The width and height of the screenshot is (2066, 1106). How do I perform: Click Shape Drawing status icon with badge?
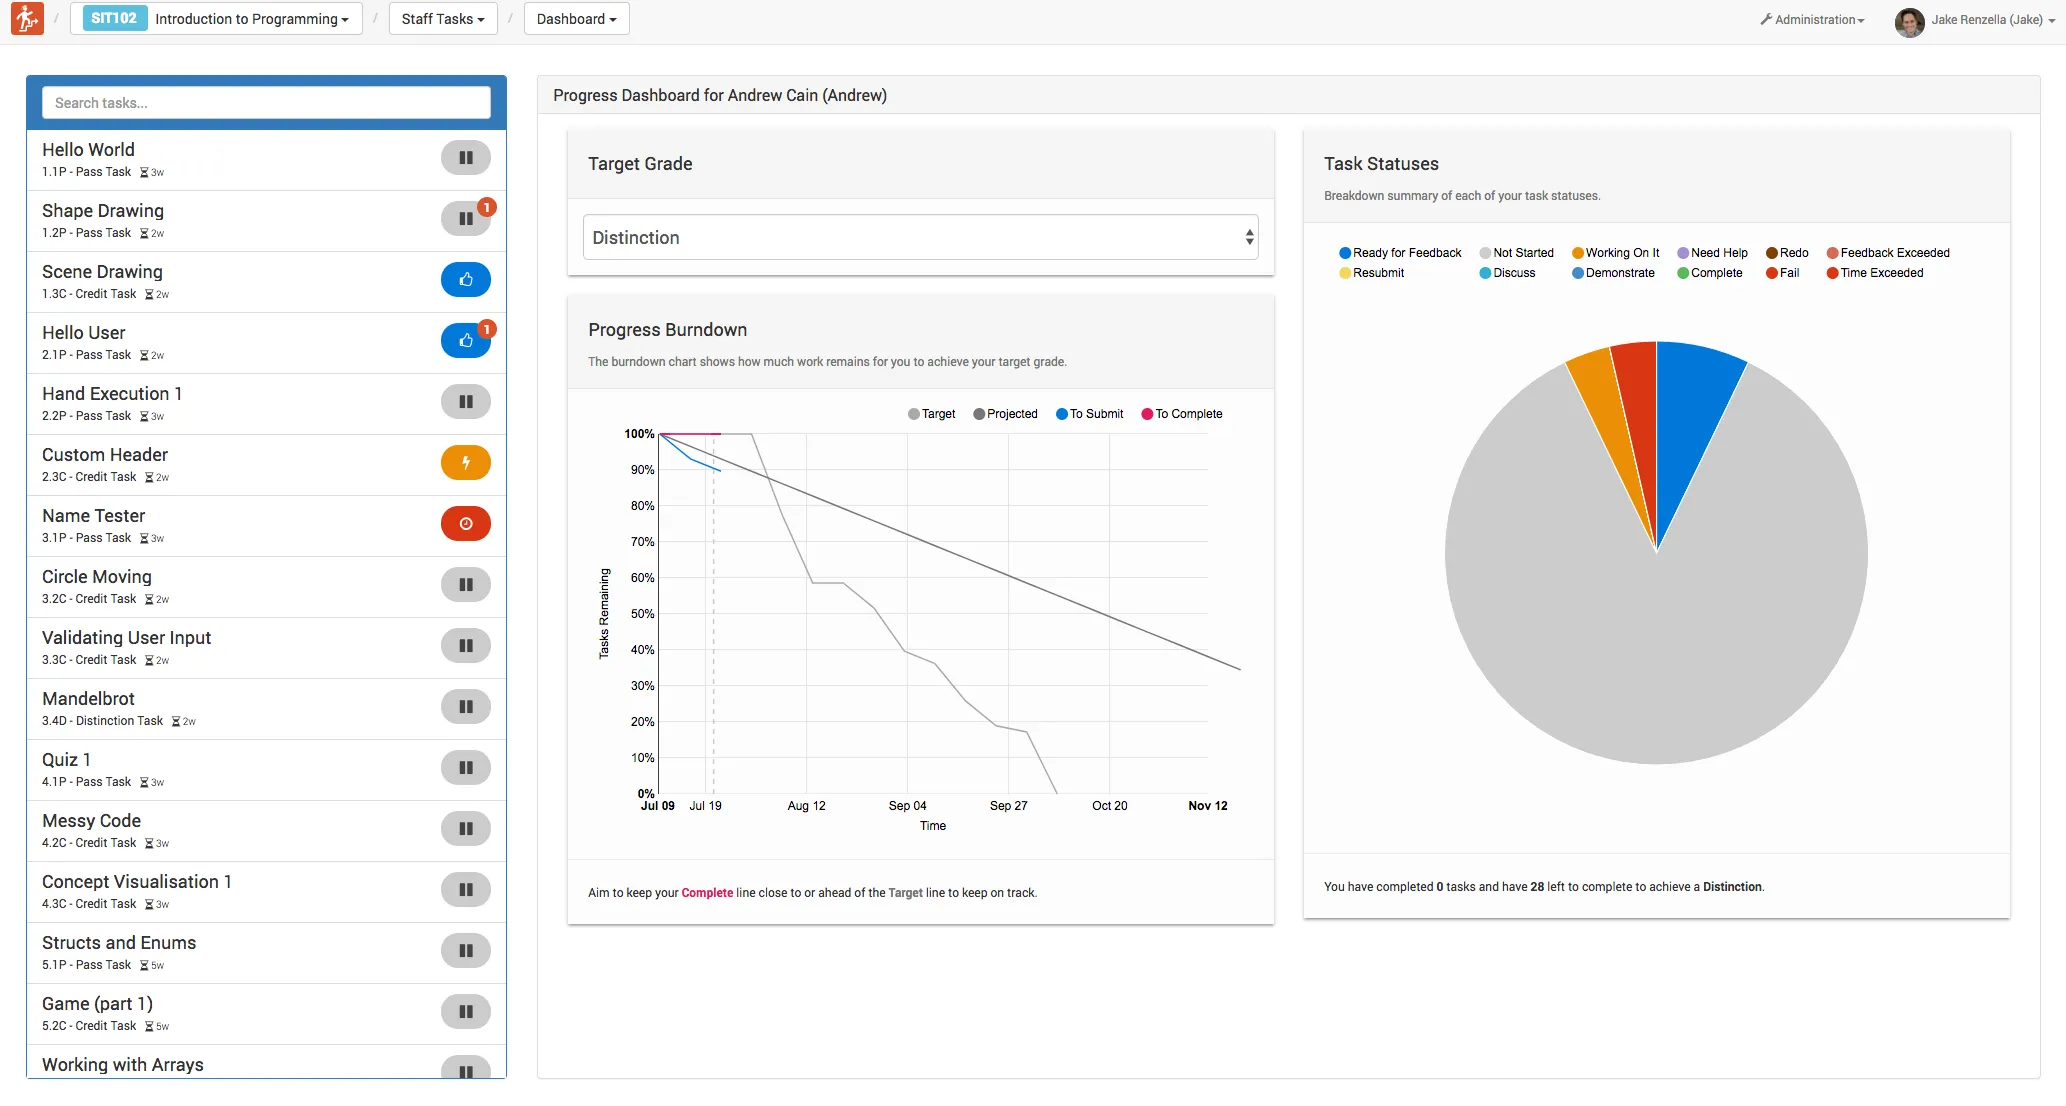[x=465, y=219]
